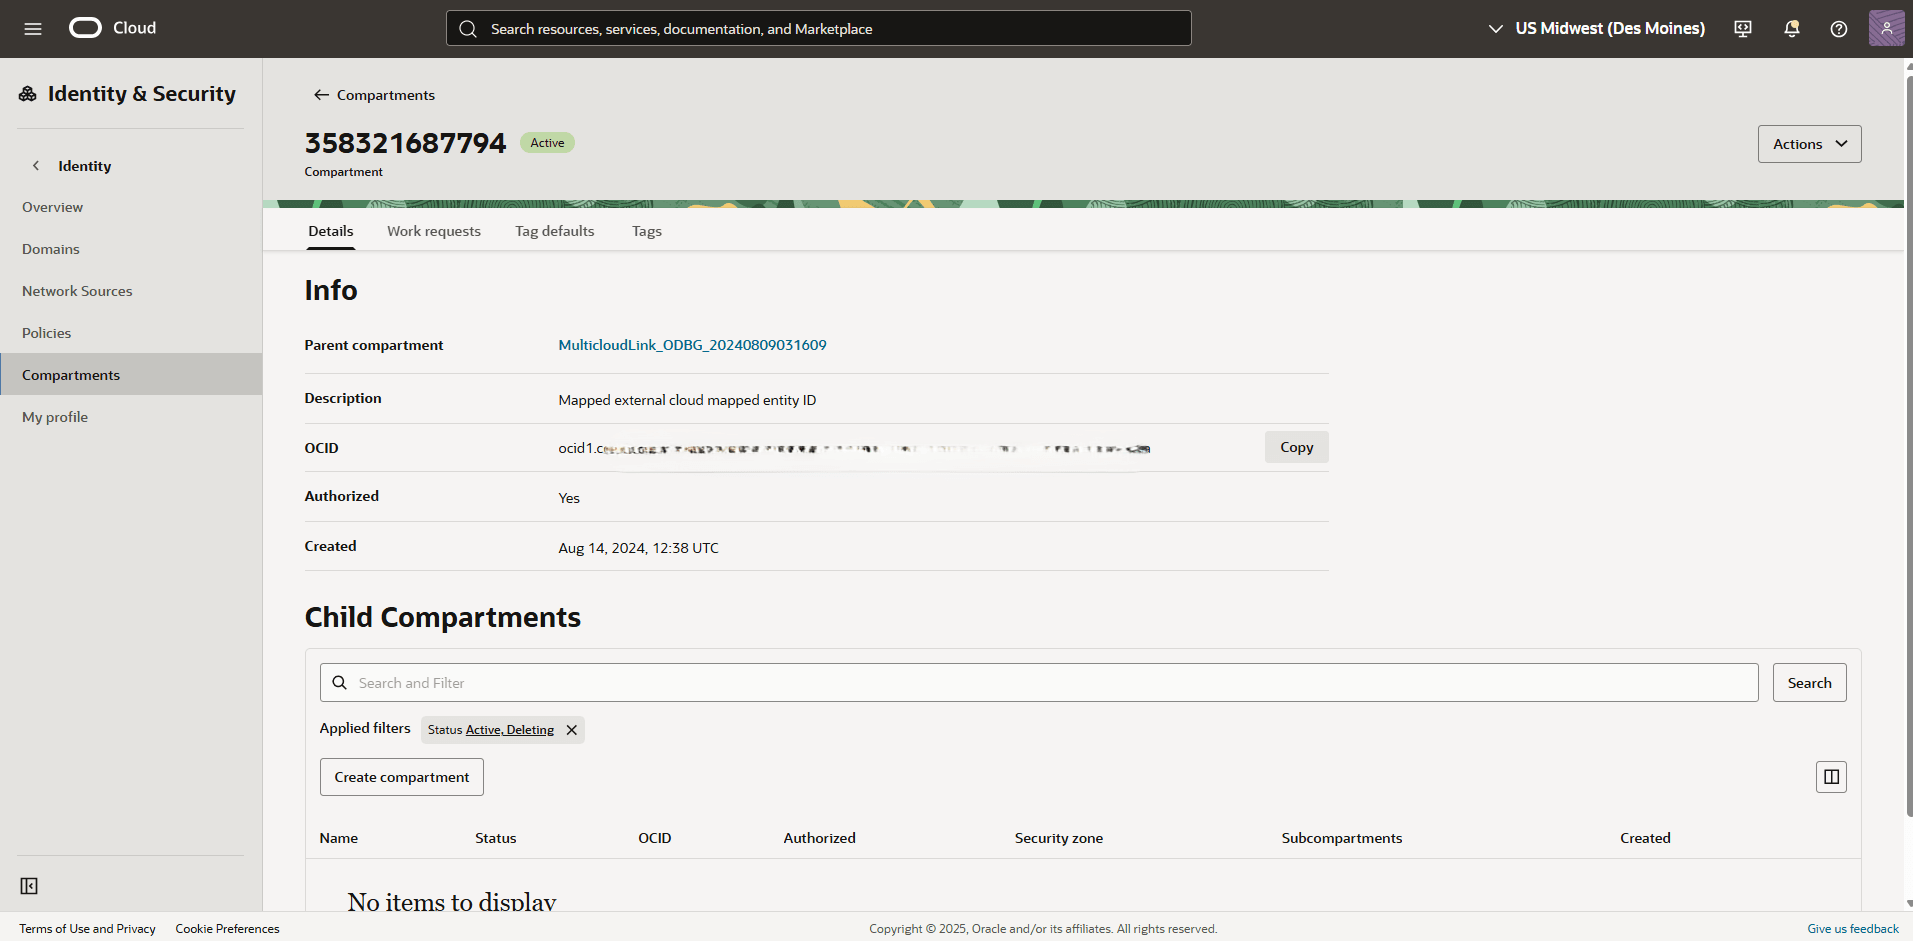Screen dimensions: 1913x941
Task: Collapse the left sidebar panel
Action: (x=29, y=886)
